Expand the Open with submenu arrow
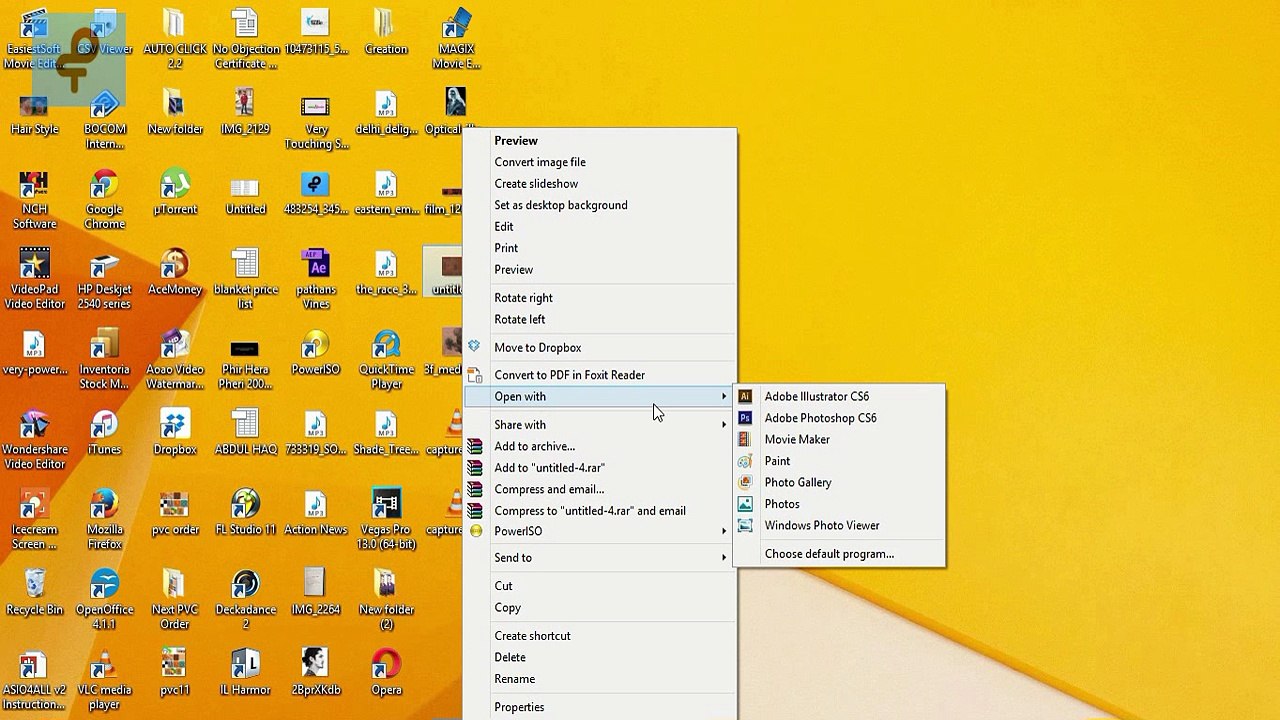 tap(724, 397)
